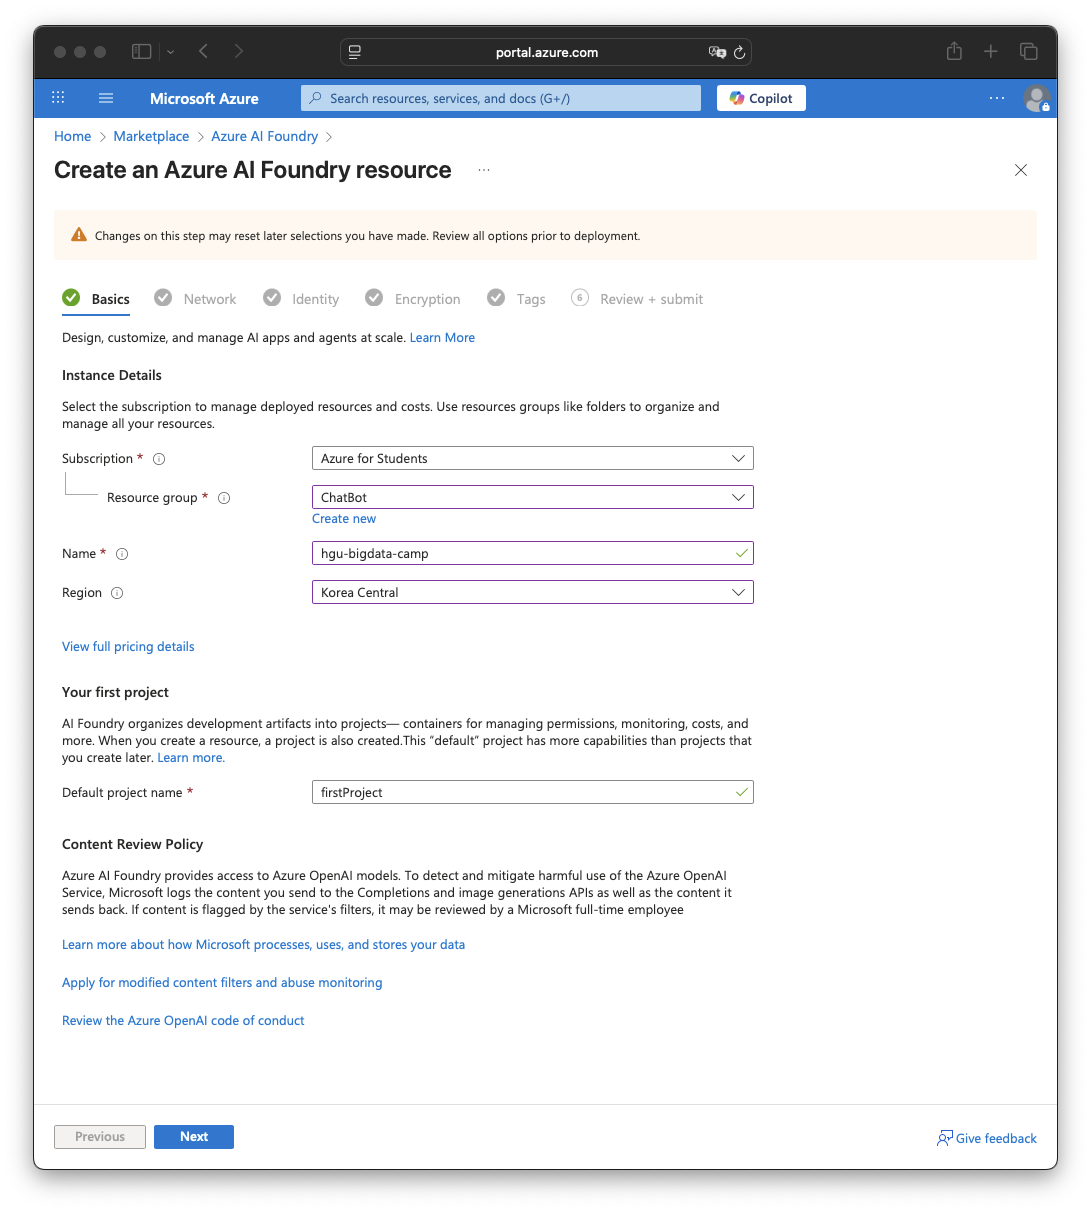
Task: Switch to the Network tab
Action: pyautogui.click(x=195, y=299)
